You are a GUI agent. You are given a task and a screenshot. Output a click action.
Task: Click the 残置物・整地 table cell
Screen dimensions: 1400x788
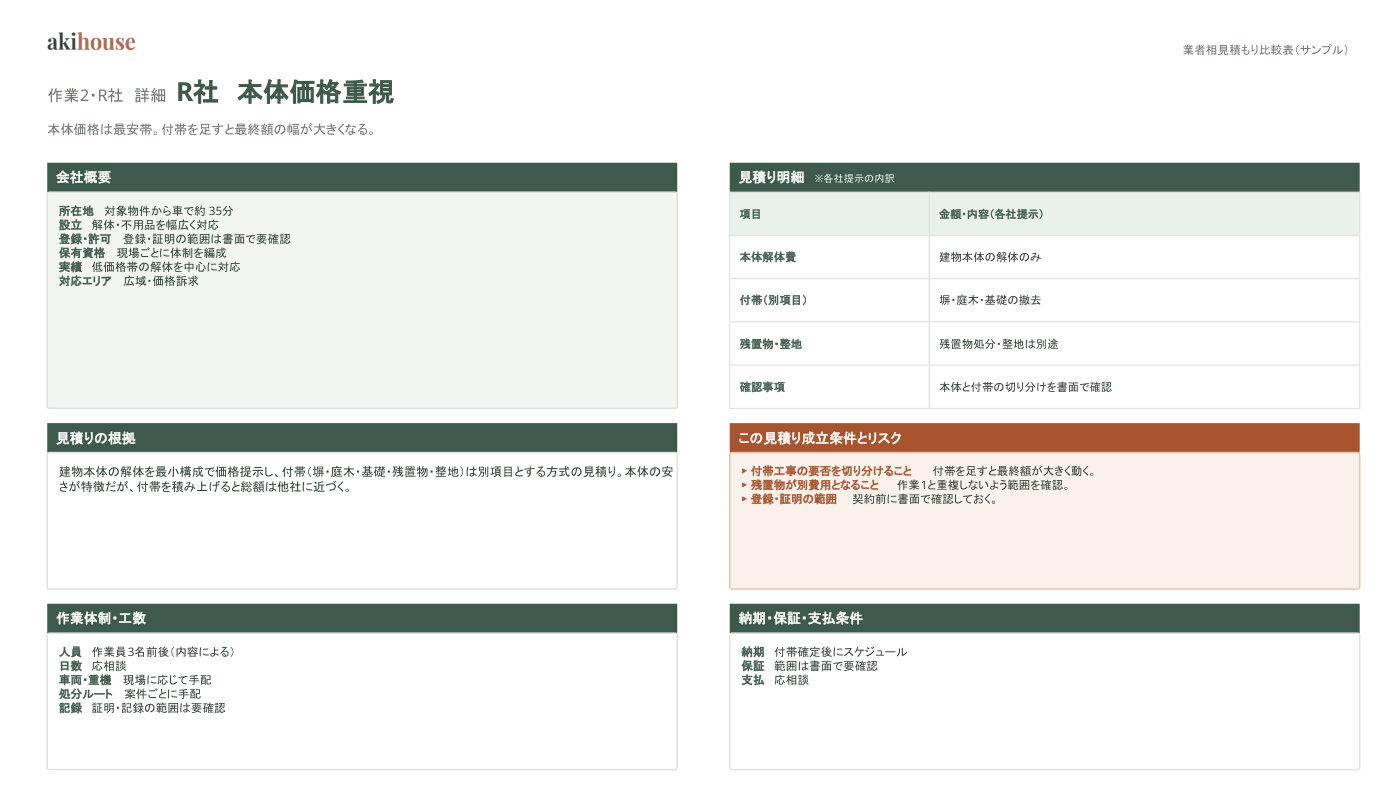(829, 343)
